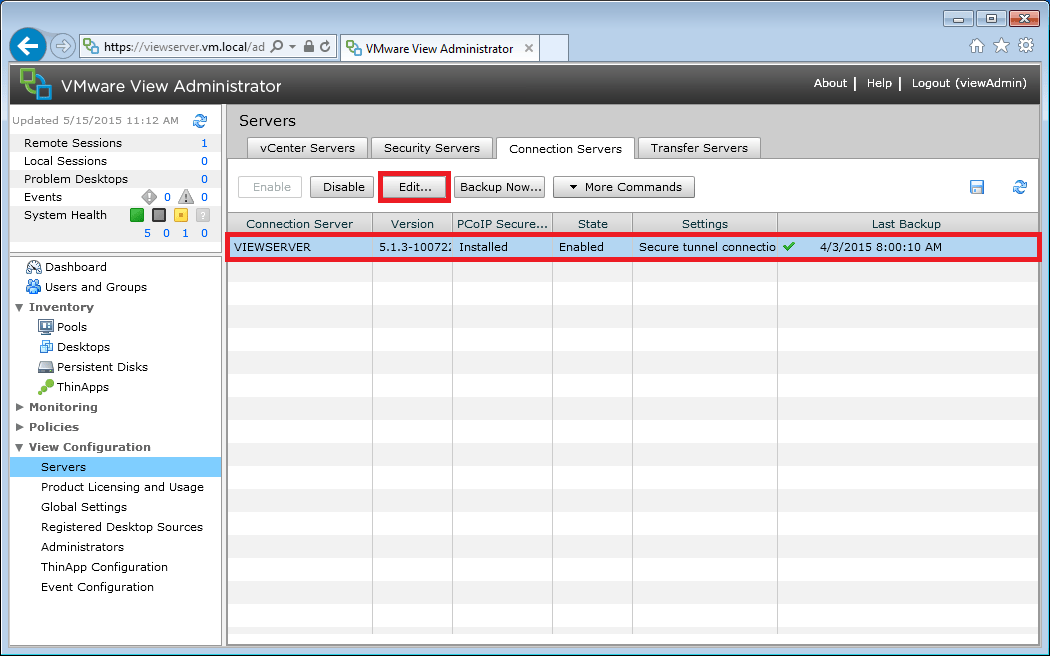
Task: Switch to the Security Servers tab
Action: pyautogui.click(x=432, y=147)
